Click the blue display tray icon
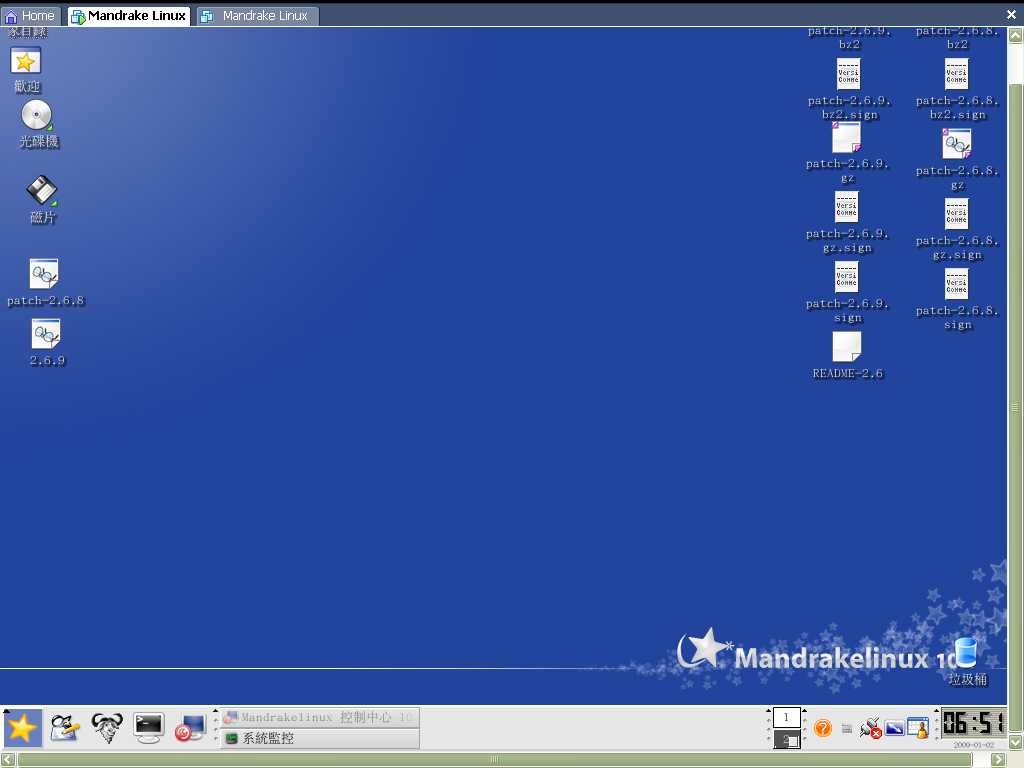The height and width of the screenshot is (768, 1024). coord(895,728)
